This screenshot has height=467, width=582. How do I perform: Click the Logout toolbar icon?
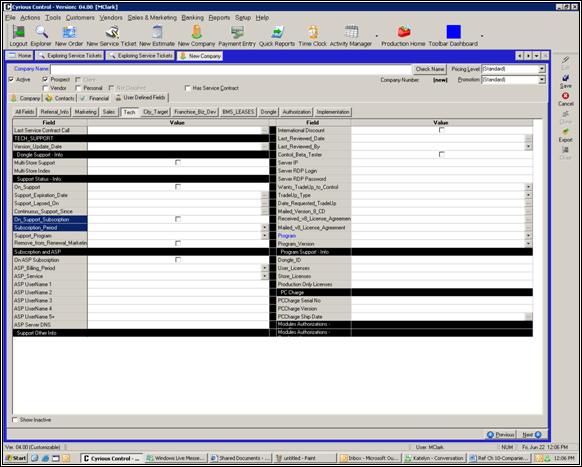(18, 32)
